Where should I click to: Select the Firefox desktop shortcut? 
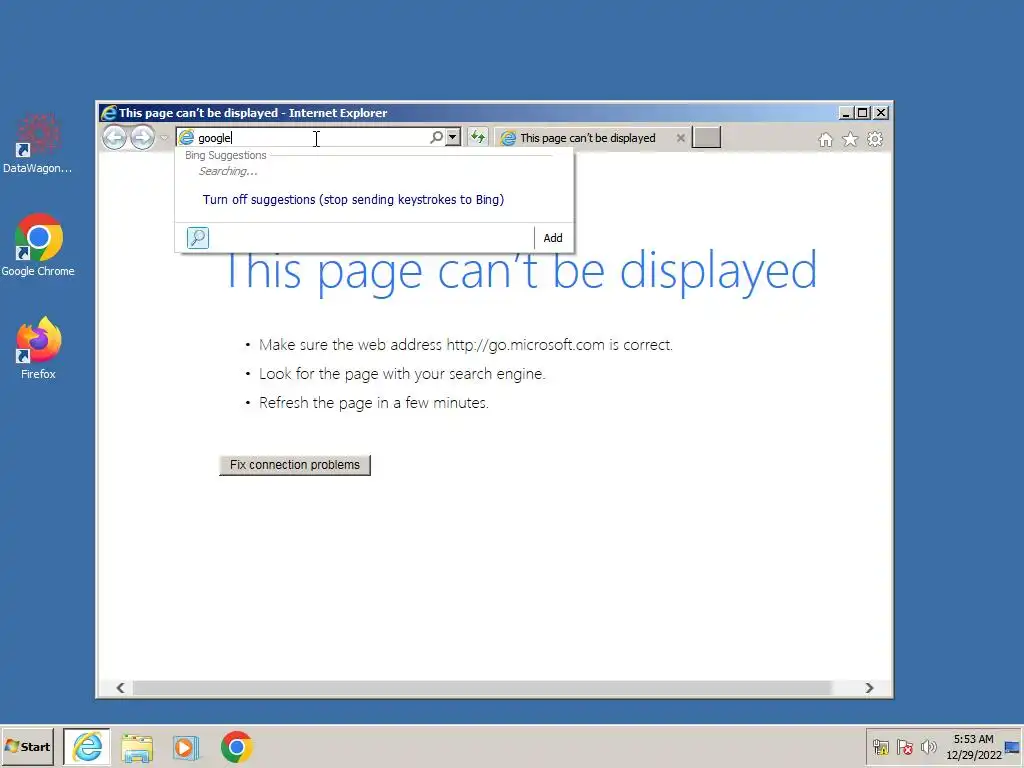(38, 348)
